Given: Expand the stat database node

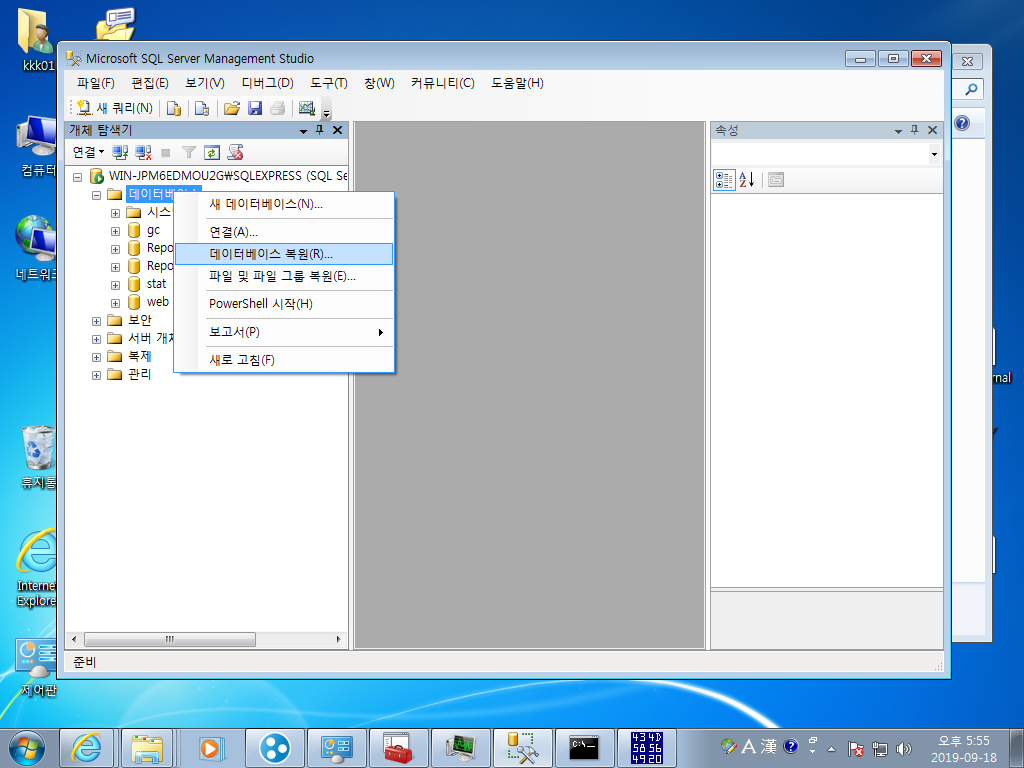Looking at the screenshot, I should click(x=116, y=285).
